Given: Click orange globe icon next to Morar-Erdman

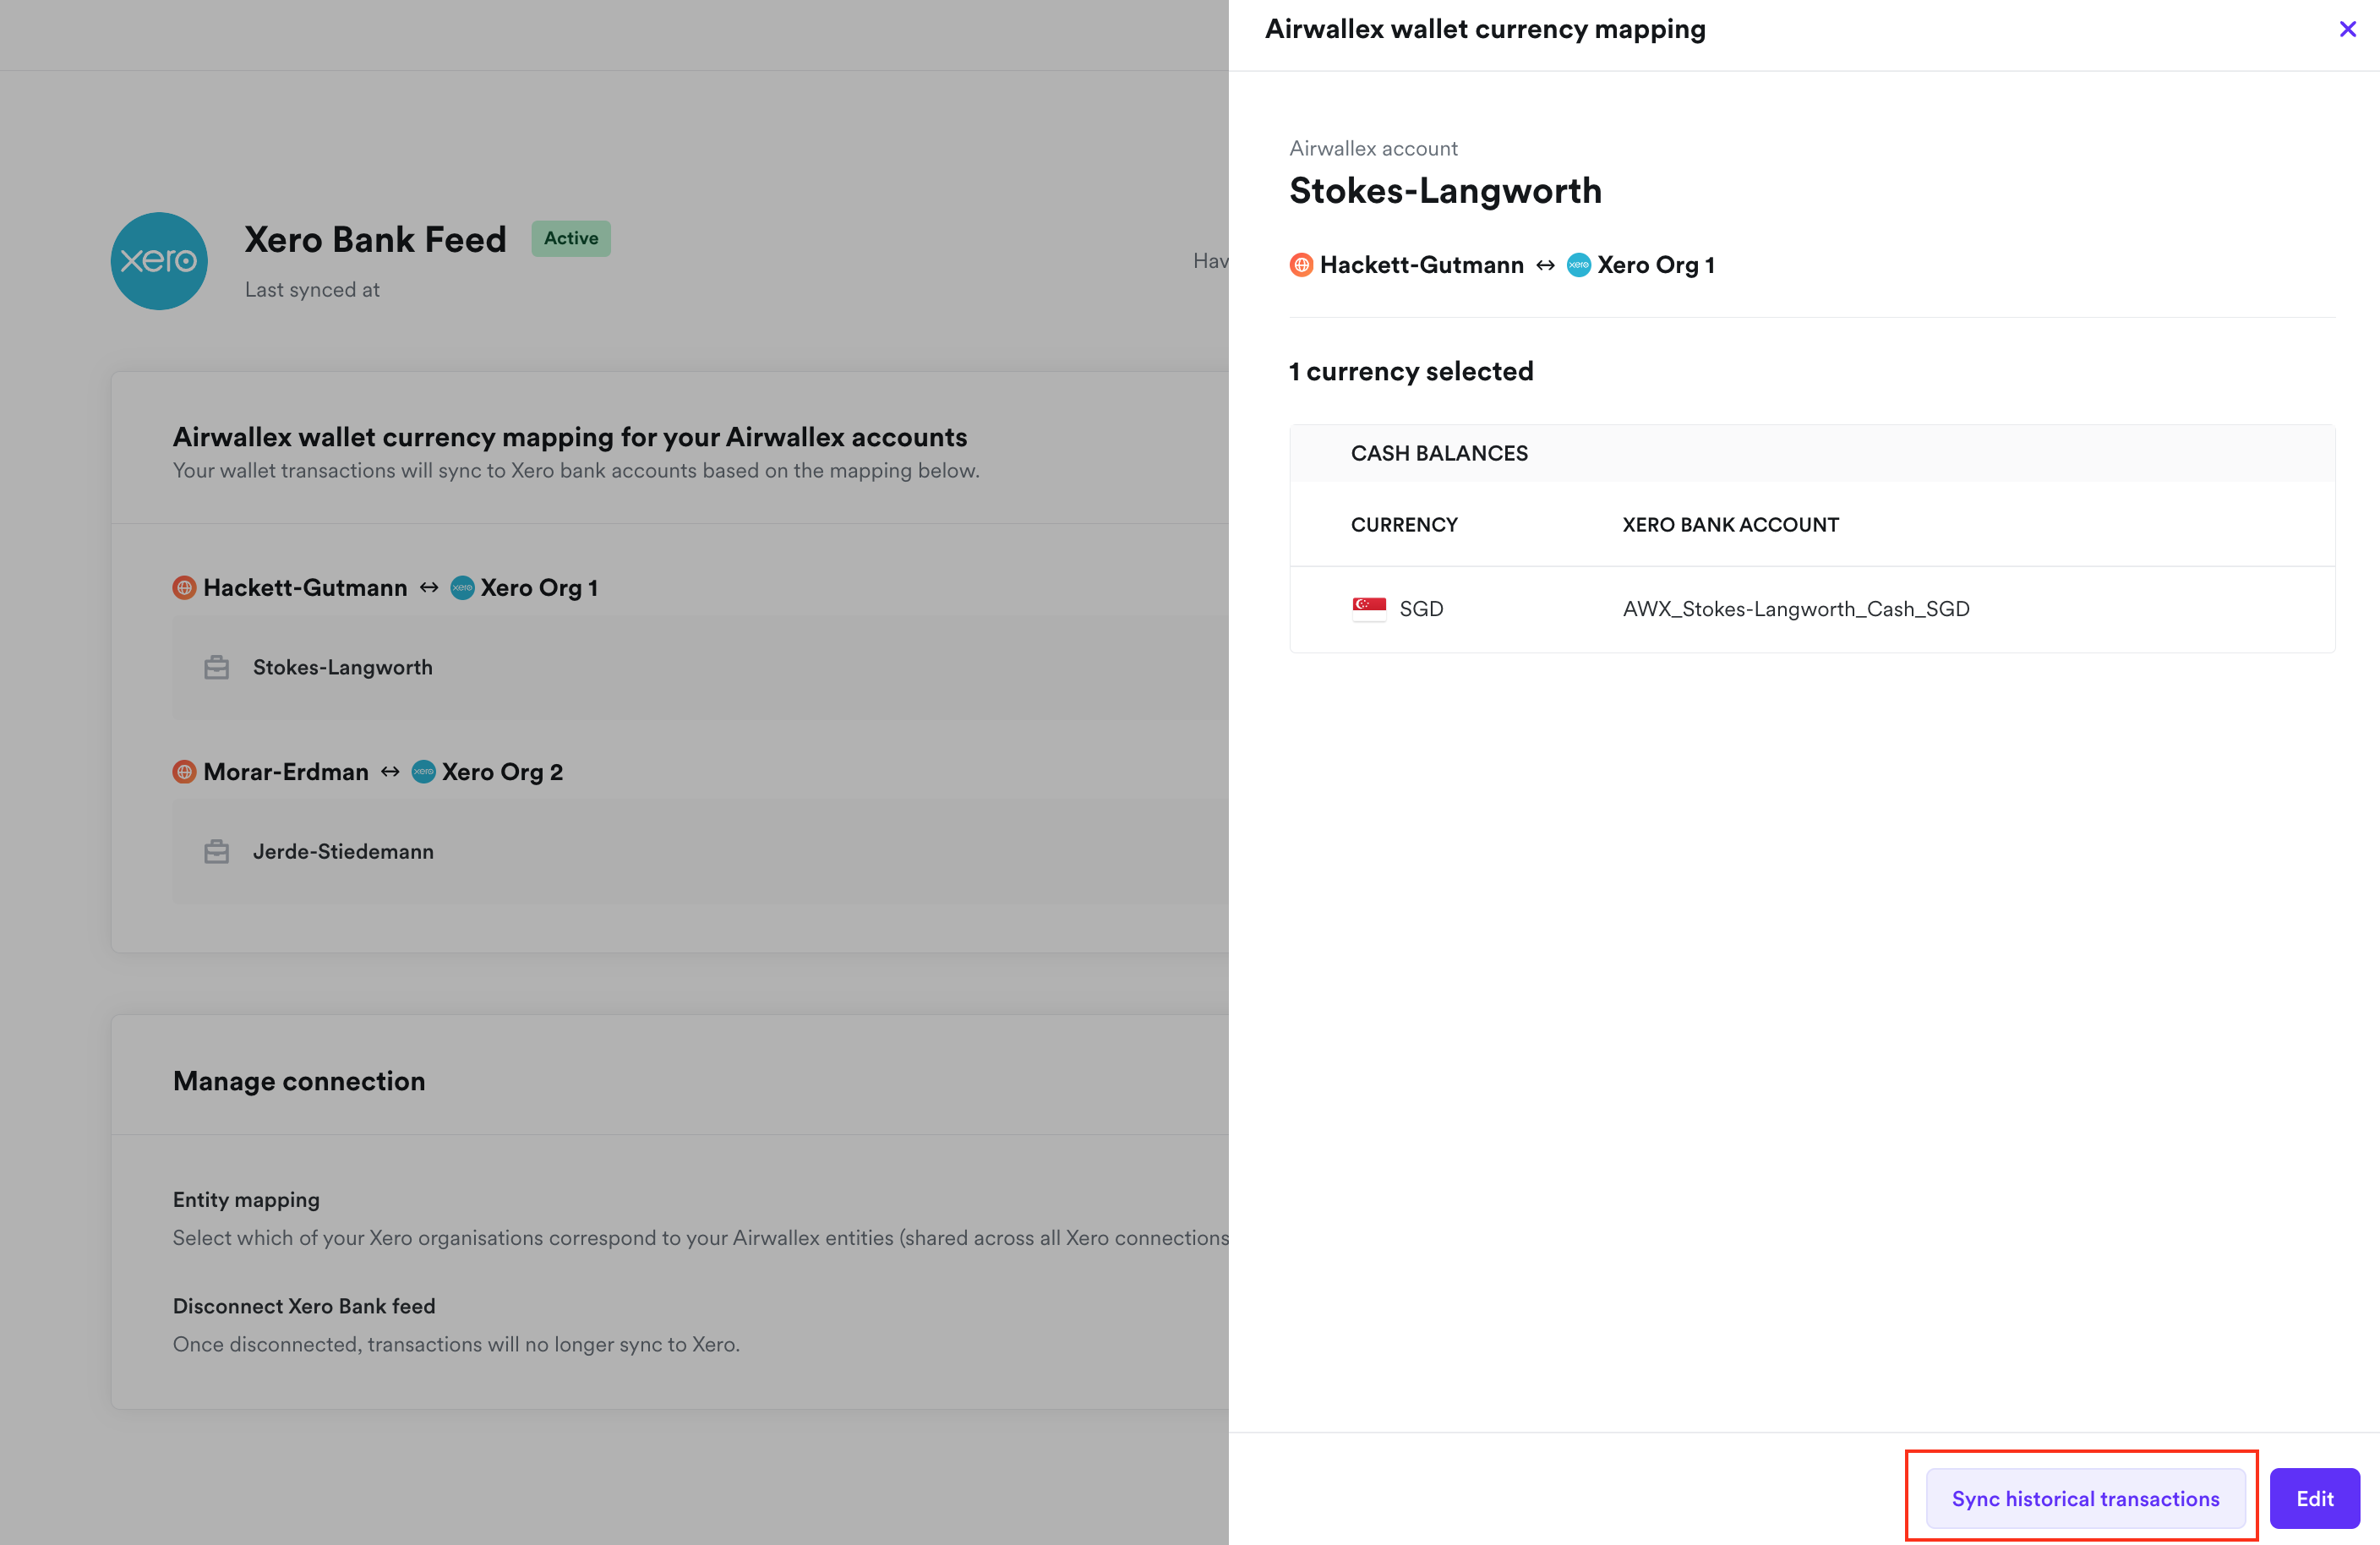Looking at the screenshot, I should 184,771.
